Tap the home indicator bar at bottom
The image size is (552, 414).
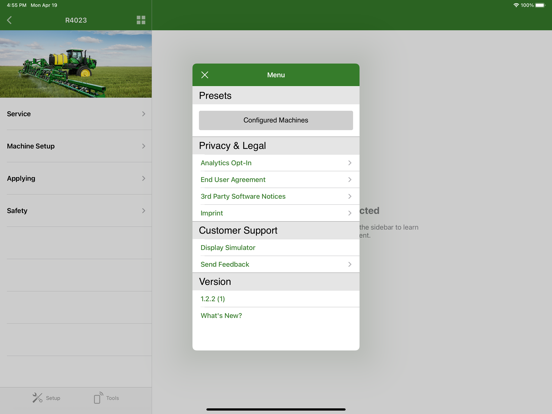[276, 409]
